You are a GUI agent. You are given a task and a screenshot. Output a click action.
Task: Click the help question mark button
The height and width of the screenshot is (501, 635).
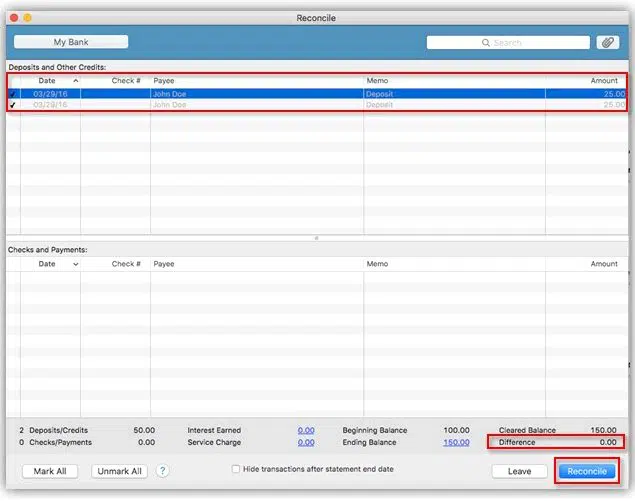tap(162, 471)
